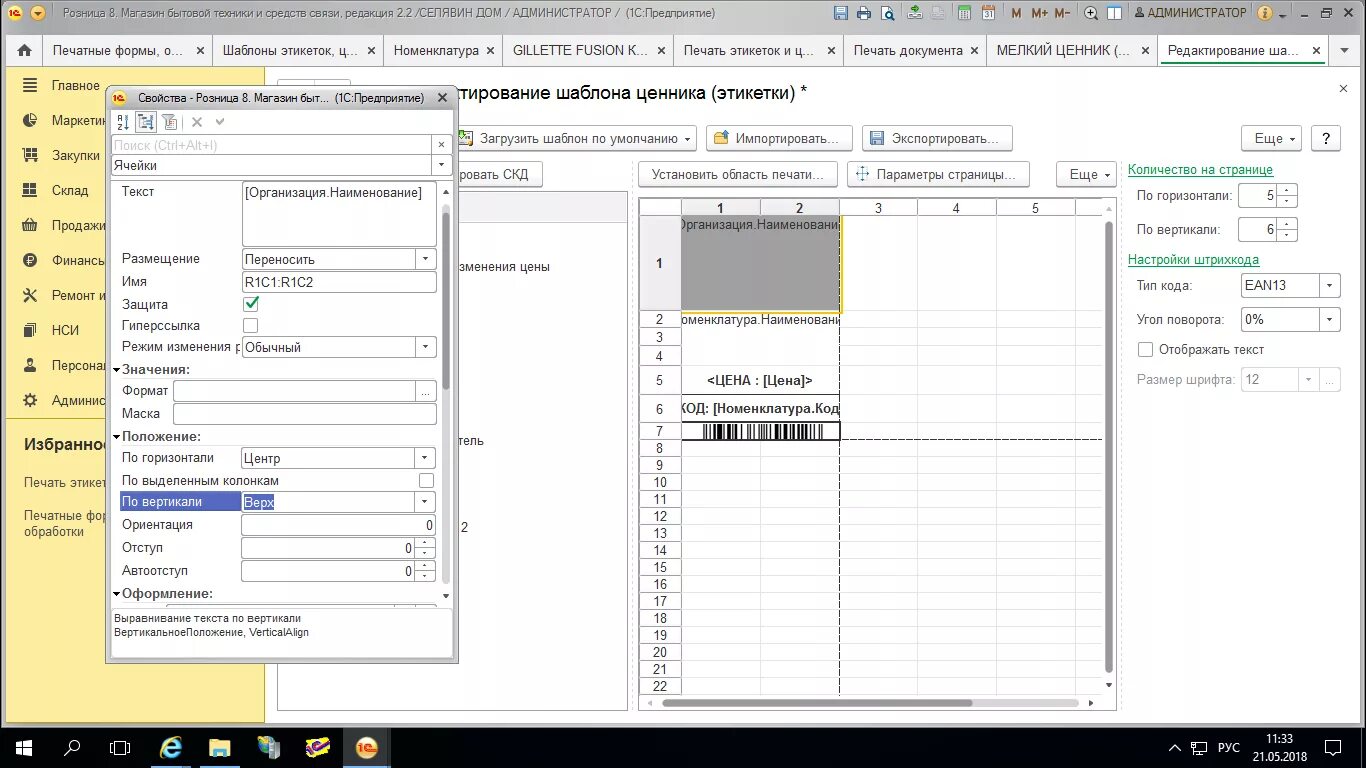Open the НСИ section in sidebar
Image resolution: width=1366 pixels, height=768 pixels.
click(x=65, y=330)
